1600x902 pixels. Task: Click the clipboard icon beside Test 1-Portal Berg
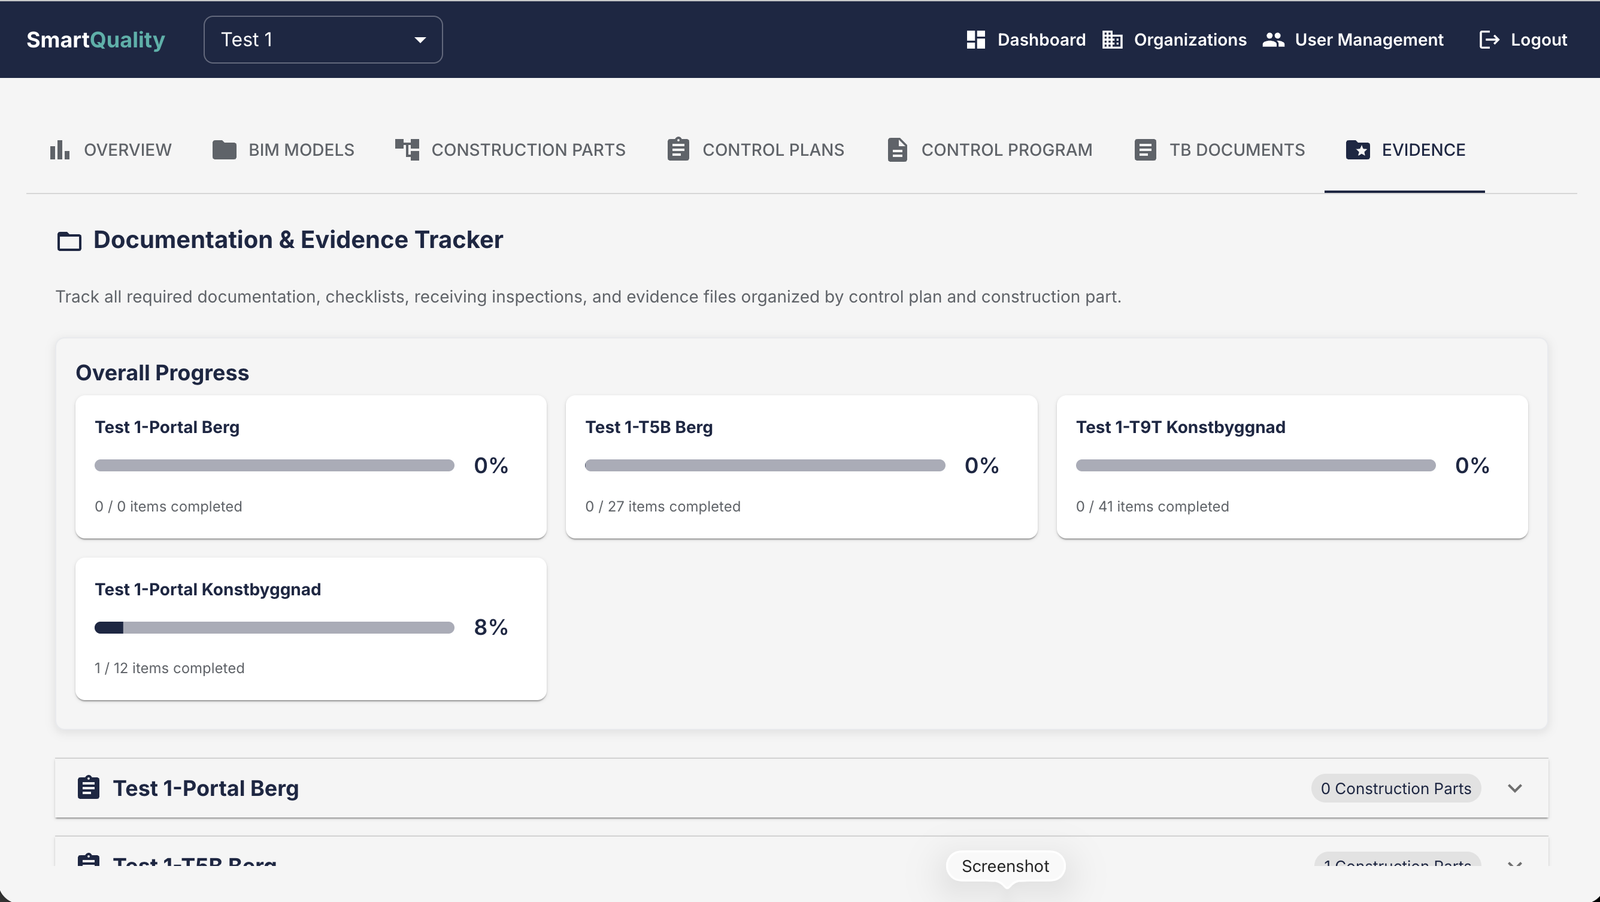click(89, 788)
